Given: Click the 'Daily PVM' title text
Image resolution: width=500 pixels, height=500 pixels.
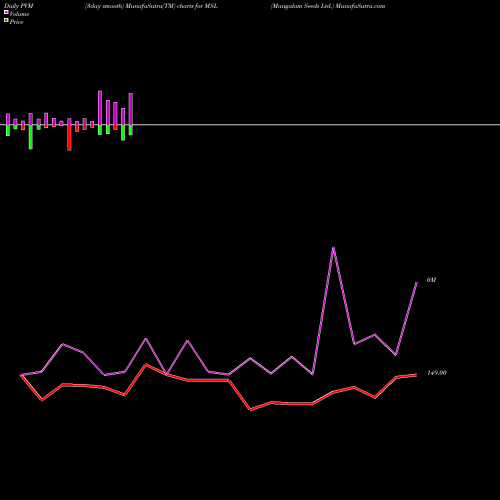Looking at the screenshot, I should pyautogui.click(x=19, y=6).
